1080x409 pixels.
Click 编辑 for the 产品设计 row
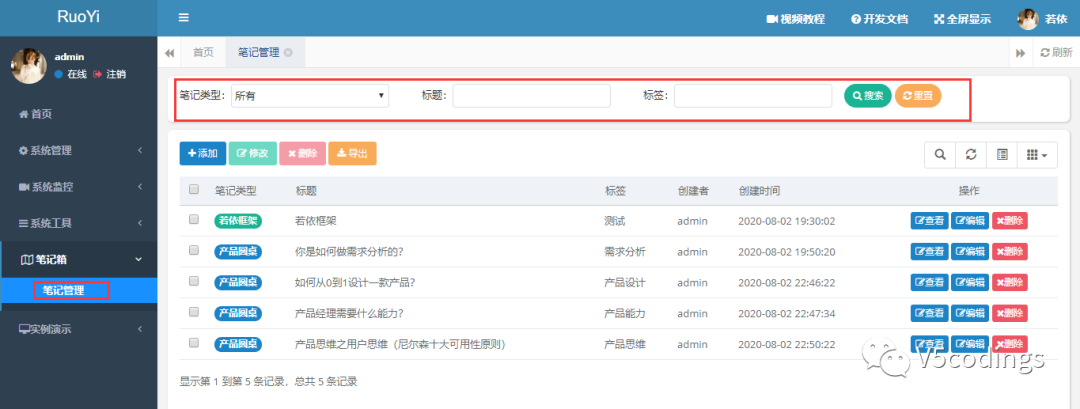coord(970,282)
